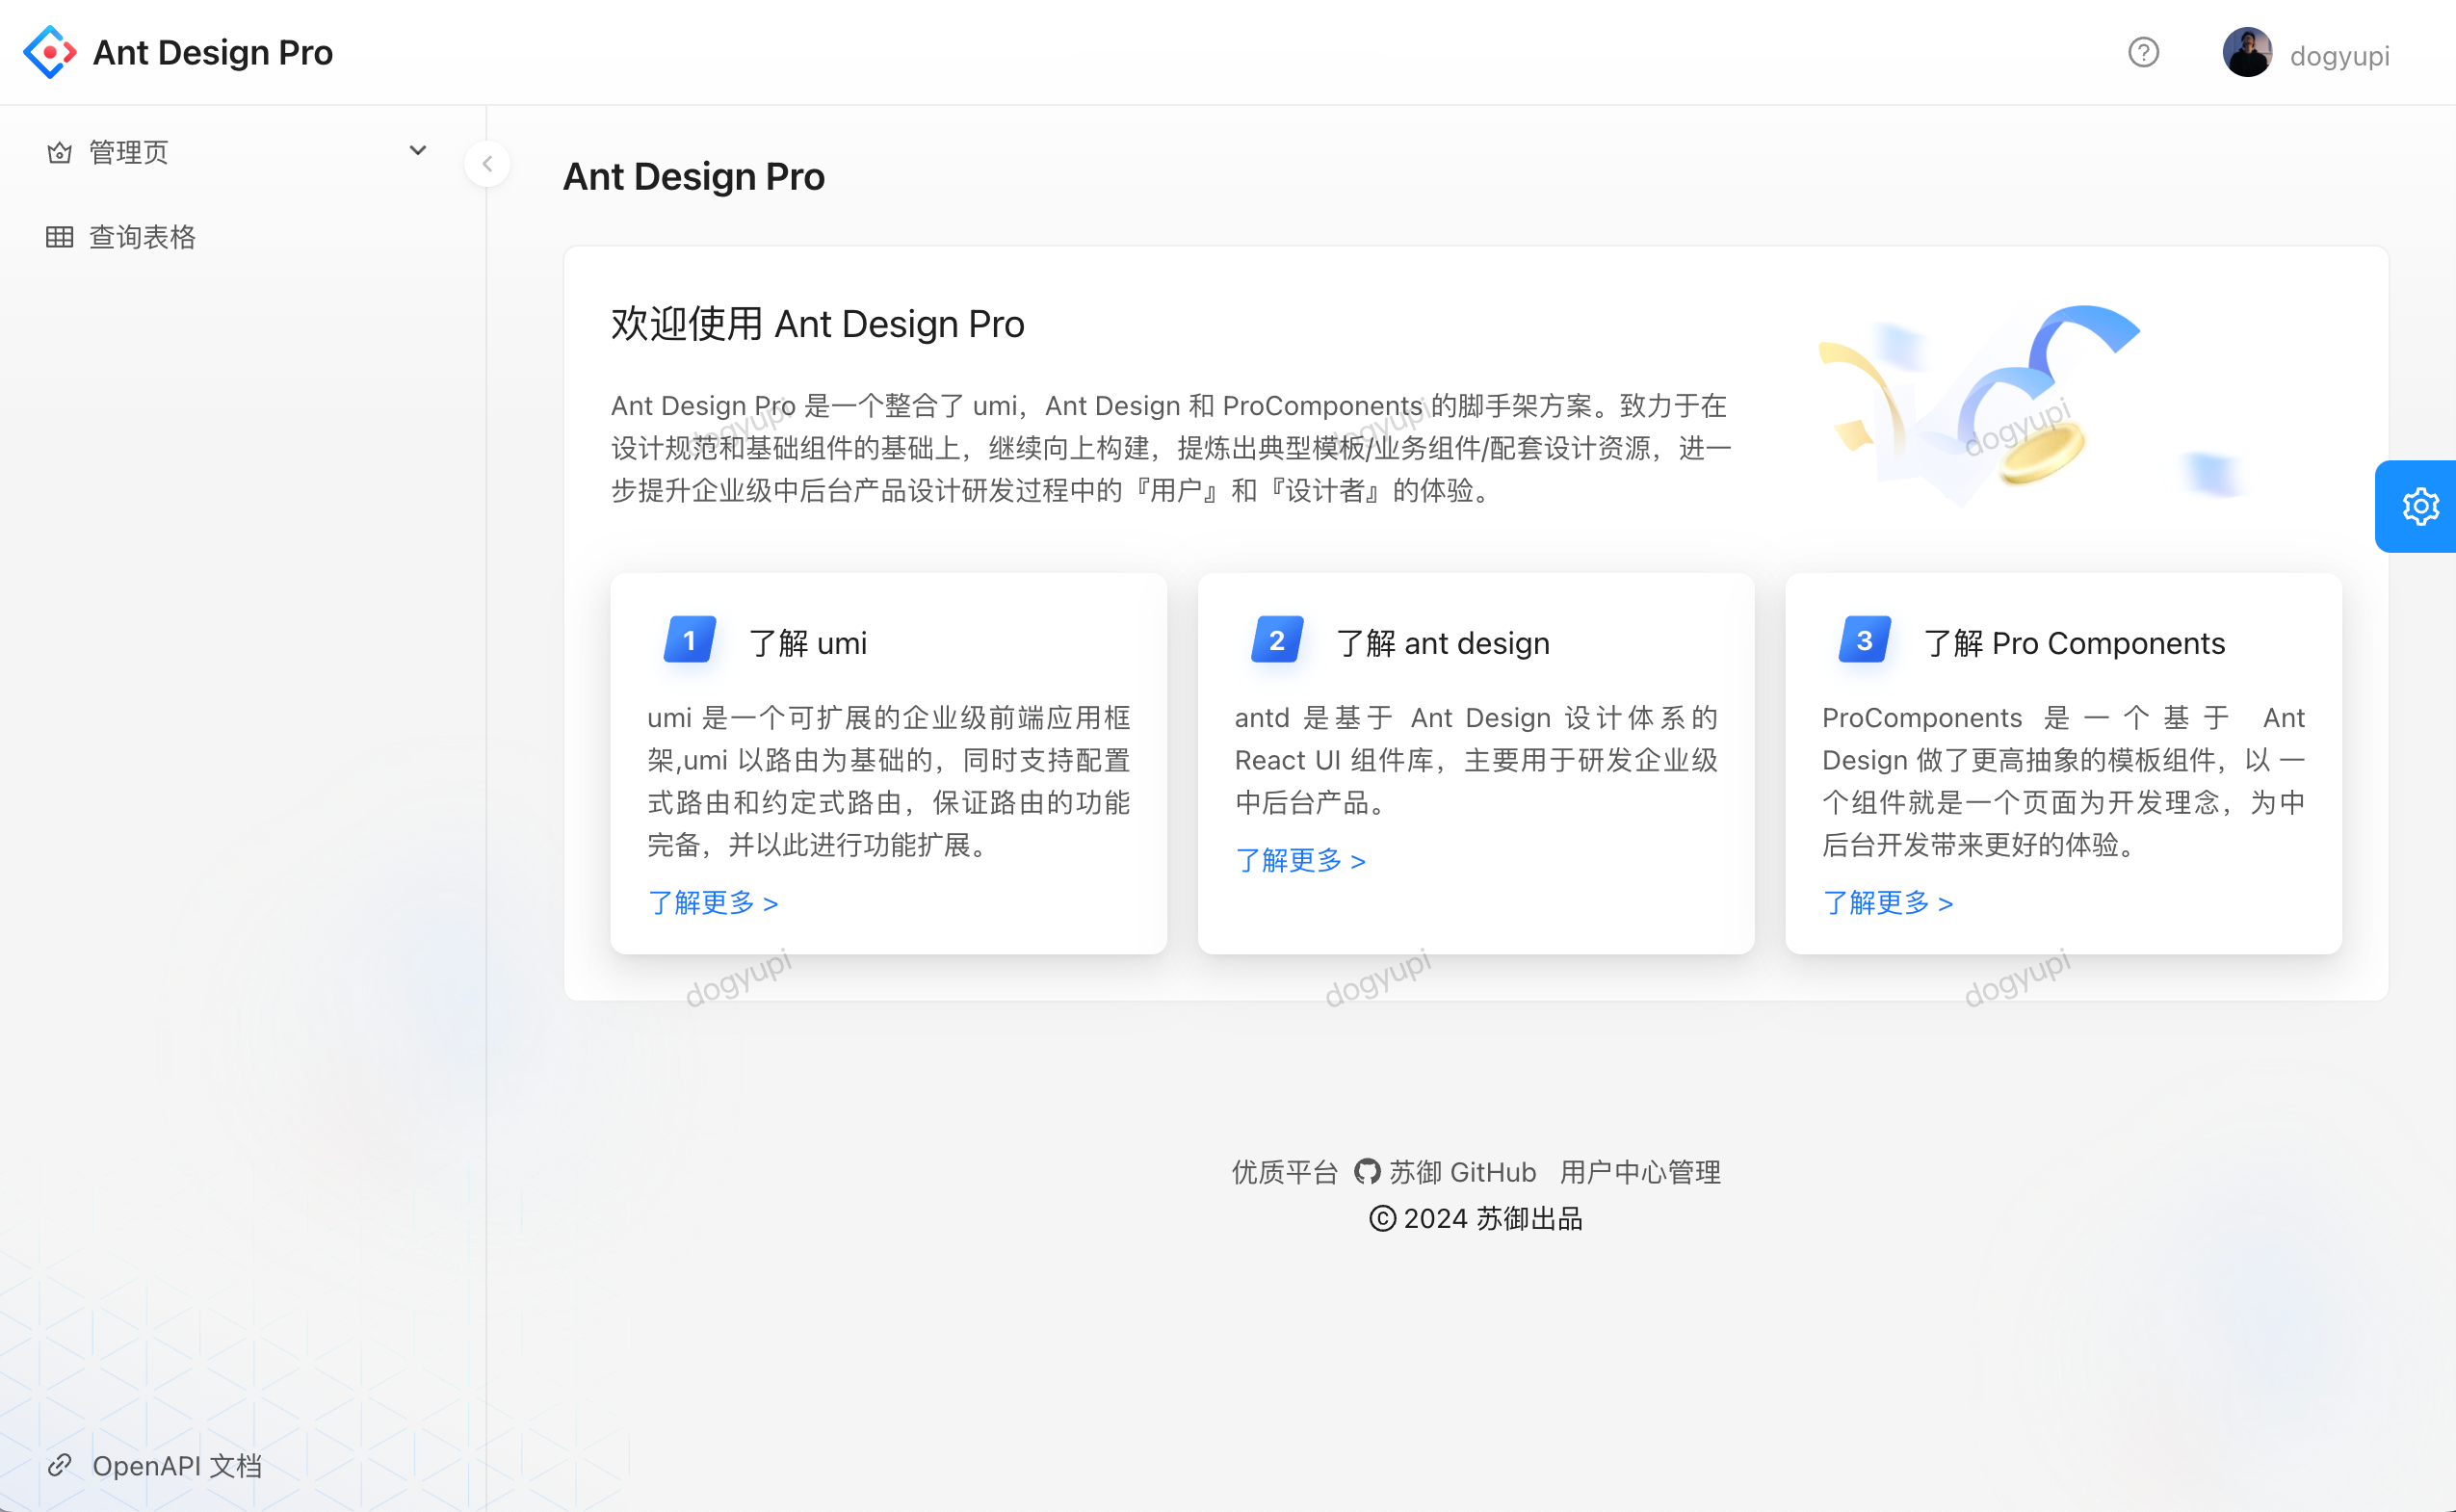Click the dogyupi user avatar
The width and height of the screenshot is (2456, 1512).
pos(2246,52)
